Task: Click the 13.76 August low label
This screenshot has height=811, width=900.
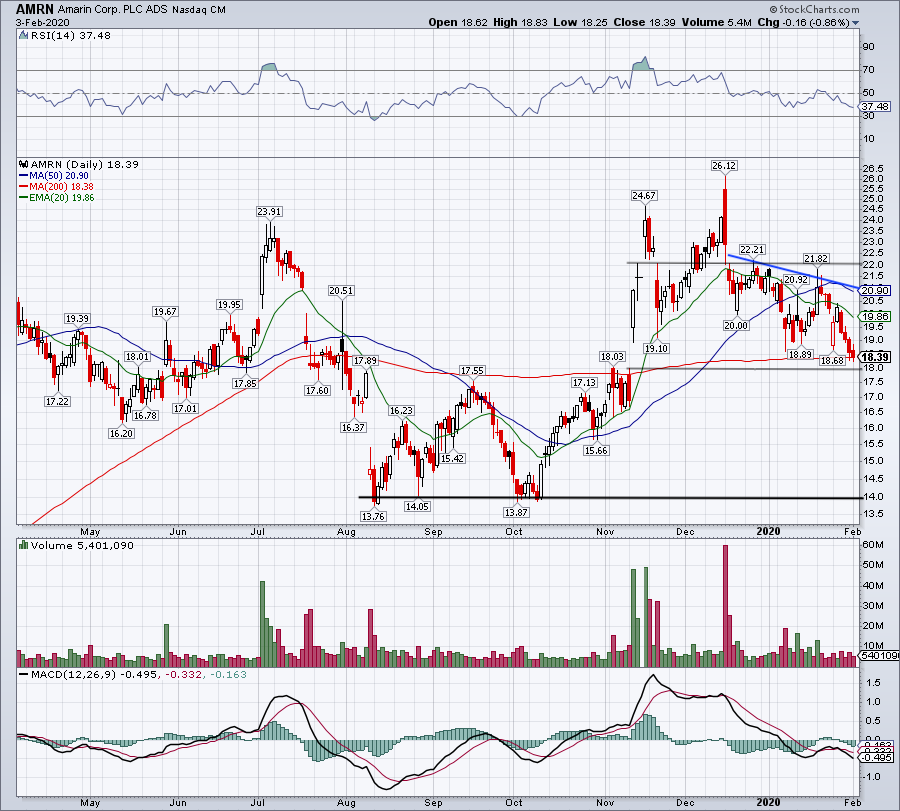Action: (x=373, y=516)
